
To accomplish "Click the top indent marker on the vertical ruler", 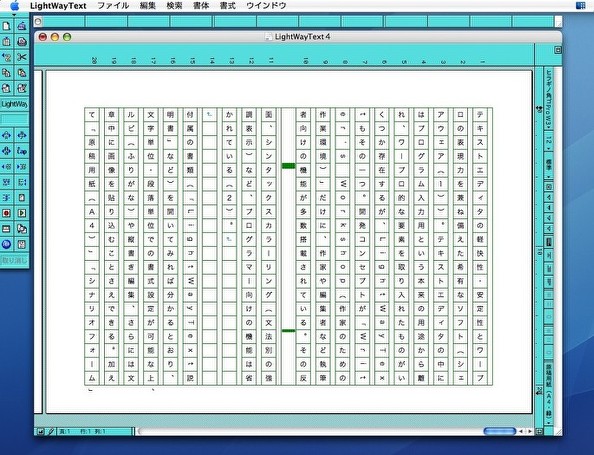I will (539, 109).
